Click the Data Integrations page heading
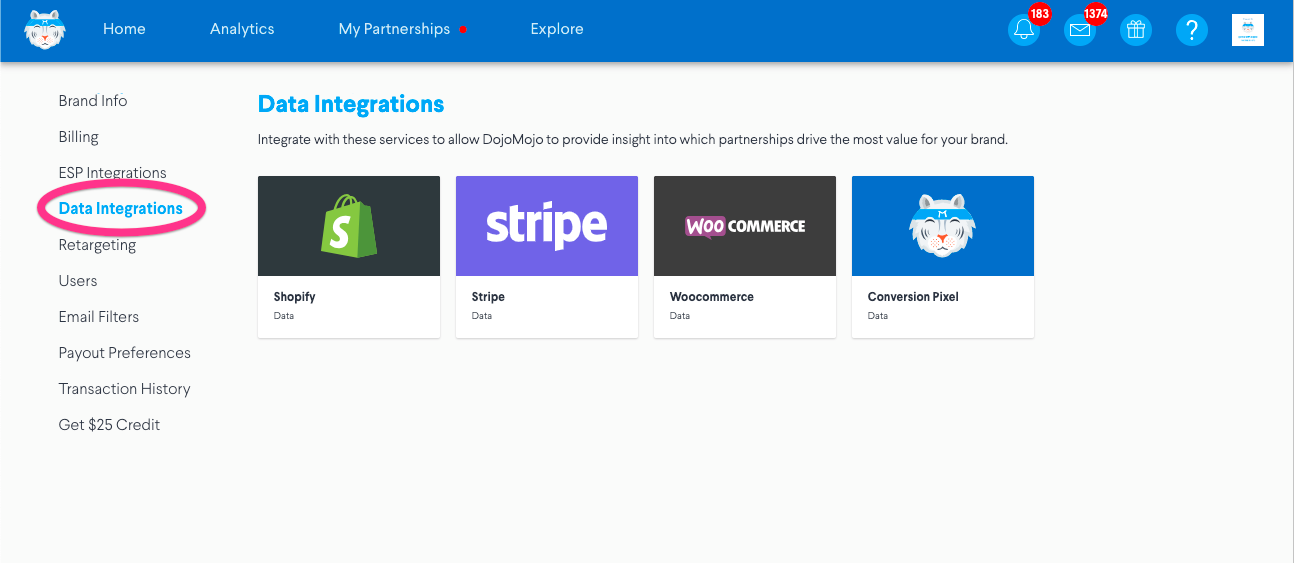Image resolution: width=1294 pixels, height=563 pixels. [x=351, y=104]
